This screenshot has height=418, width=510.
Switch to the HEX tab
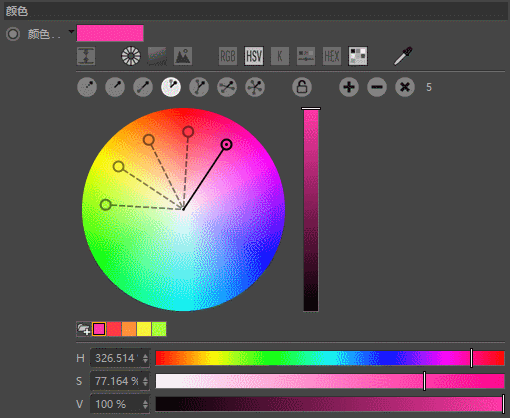[x=332, y=56]
